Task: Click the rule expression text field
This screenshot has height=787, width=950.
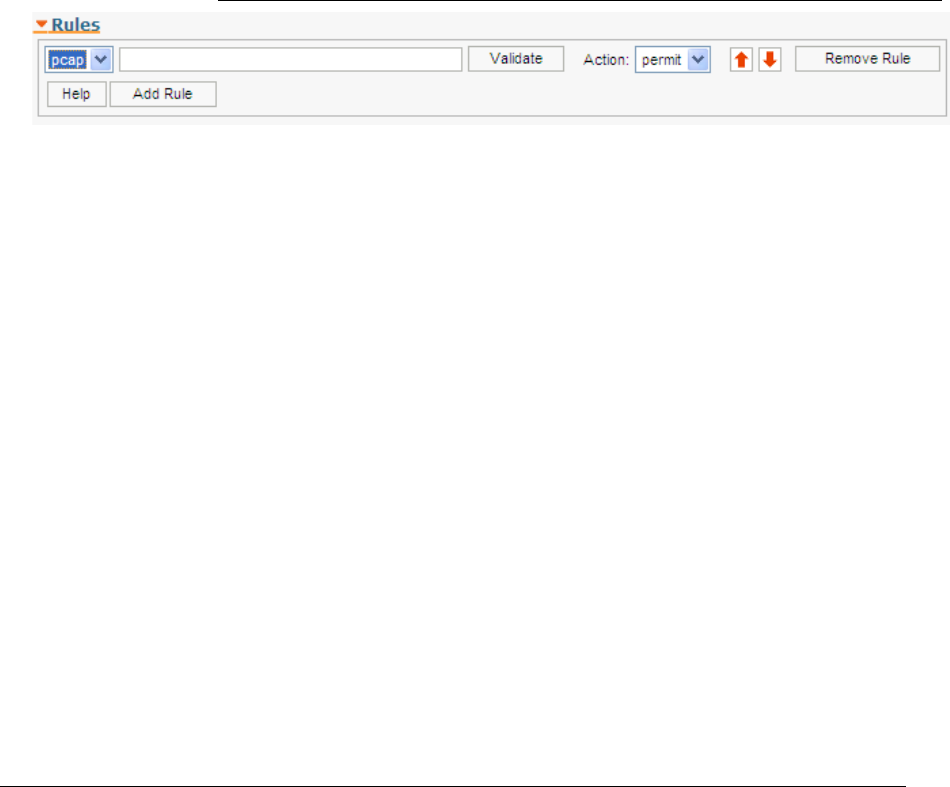Action: point(290,59)
